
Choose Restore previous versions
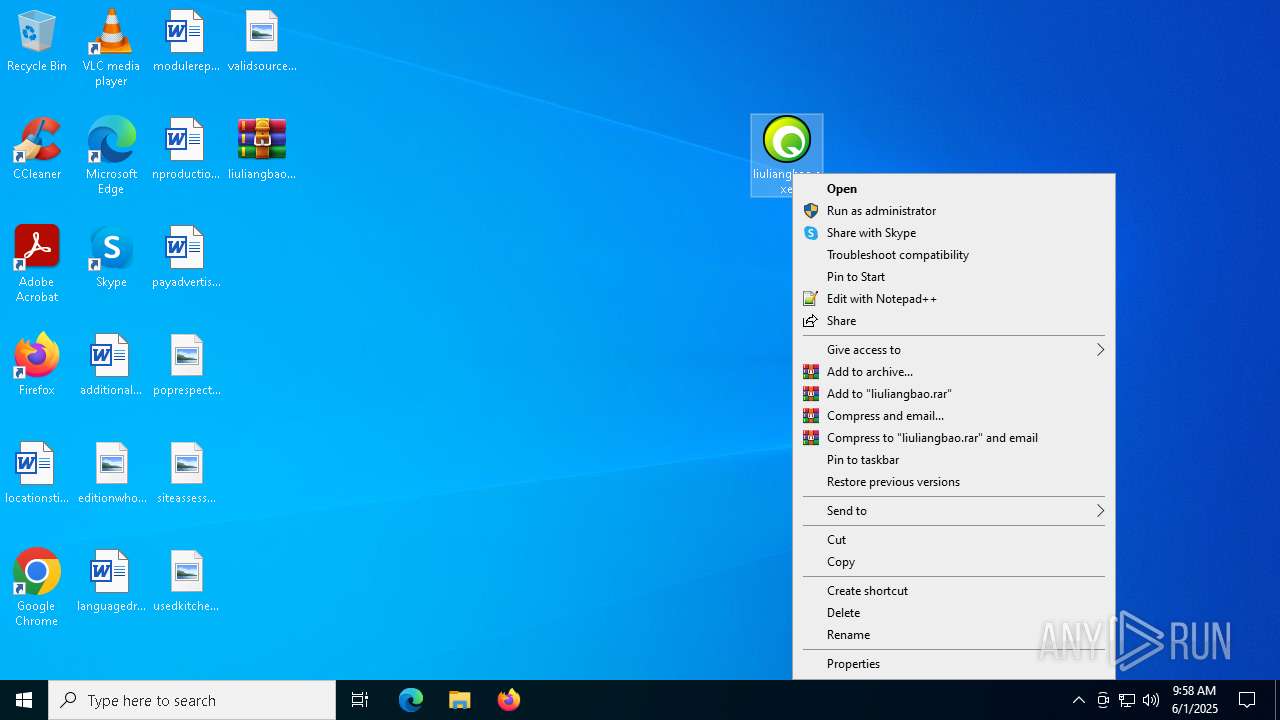click(x=954, y=482)
